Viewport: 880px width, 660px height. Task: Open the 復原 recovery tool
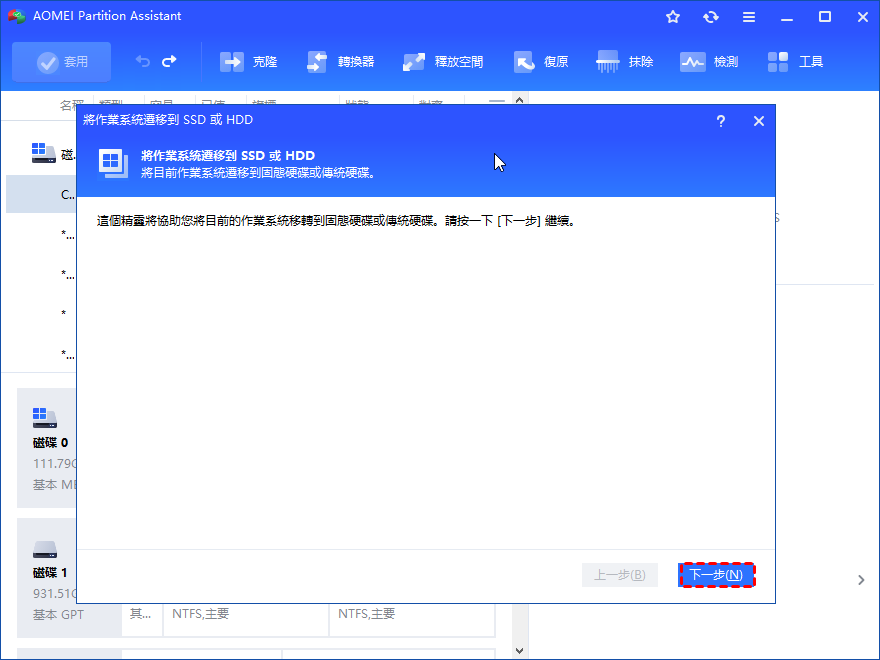click(541, 62)
